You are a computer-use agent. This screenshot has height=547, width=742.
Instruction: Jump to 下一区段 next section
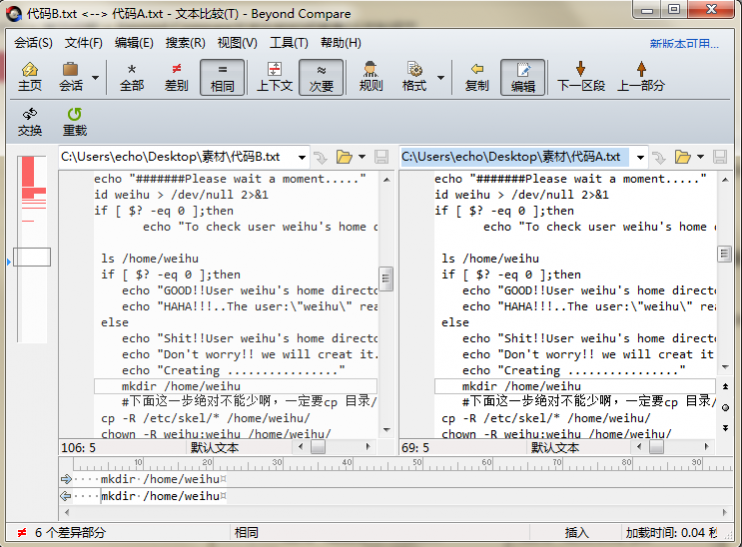click(x=581, y=76)
